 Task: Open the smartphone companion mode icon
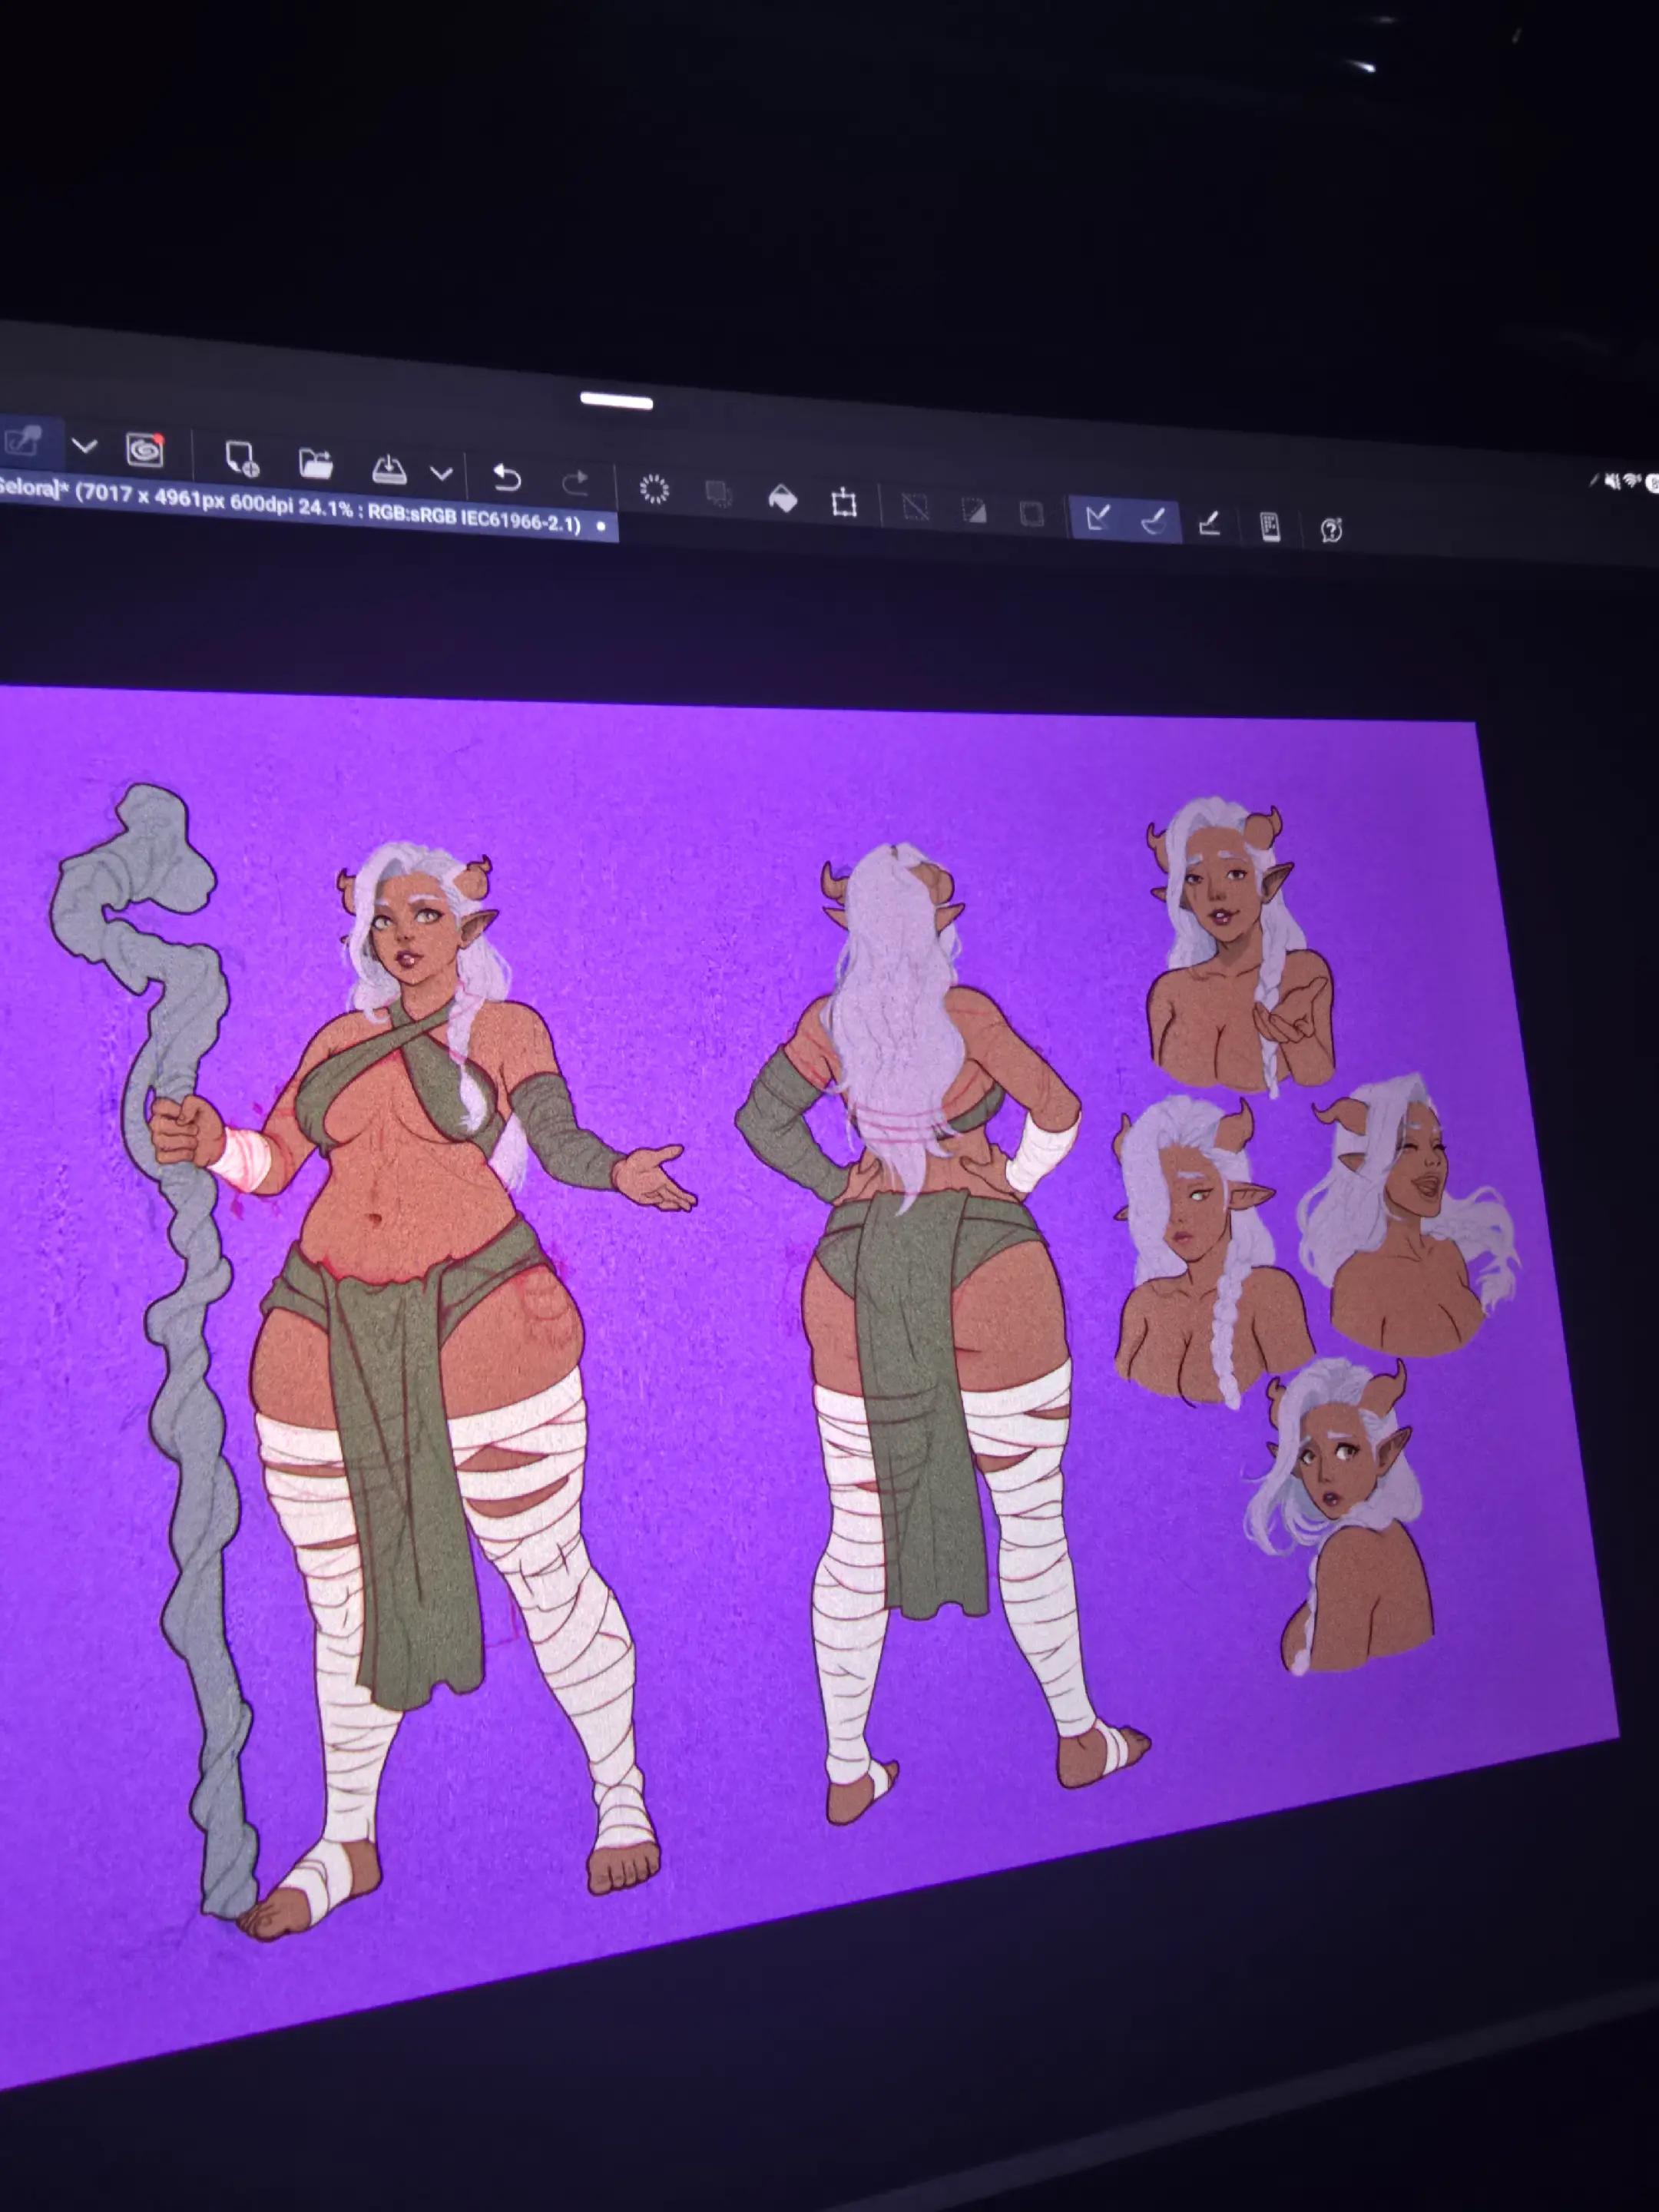pyautogui.click(x=1270, y=526)
